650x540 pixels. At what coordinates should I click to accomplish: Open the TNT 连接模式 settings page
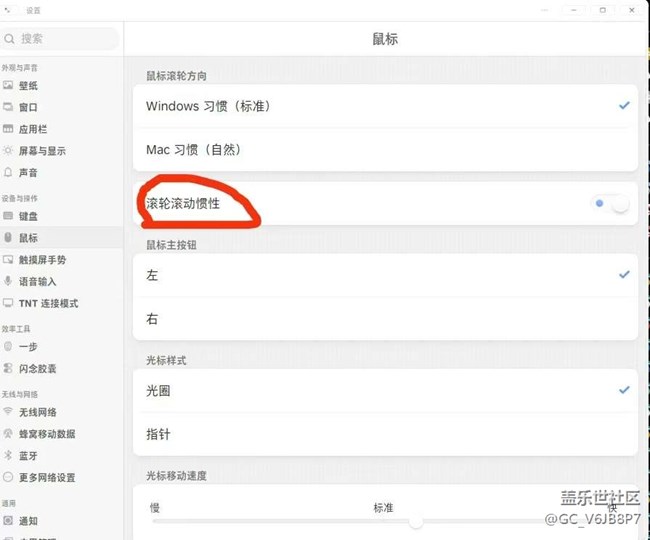[48, 304]
